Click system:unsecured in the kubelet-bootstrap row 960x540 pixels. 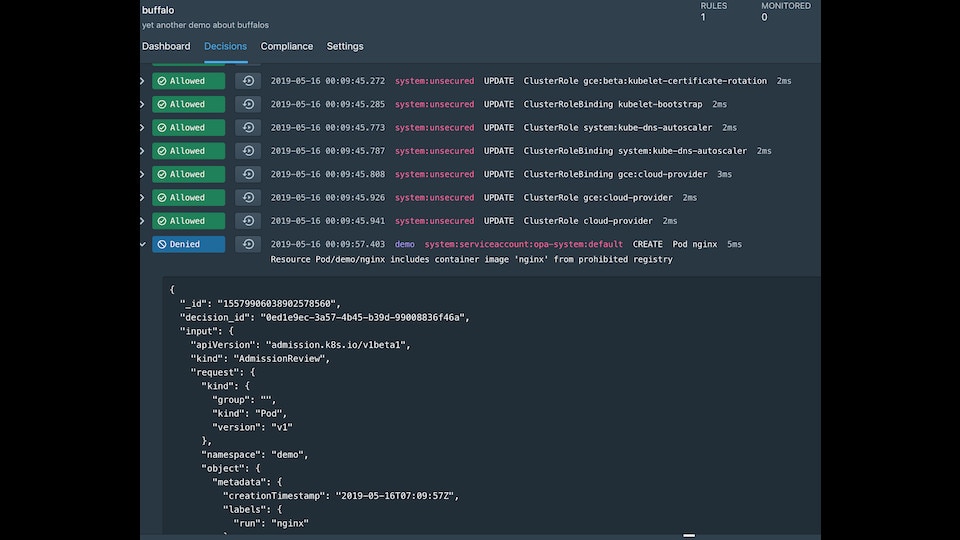click(x=434, y=104)
